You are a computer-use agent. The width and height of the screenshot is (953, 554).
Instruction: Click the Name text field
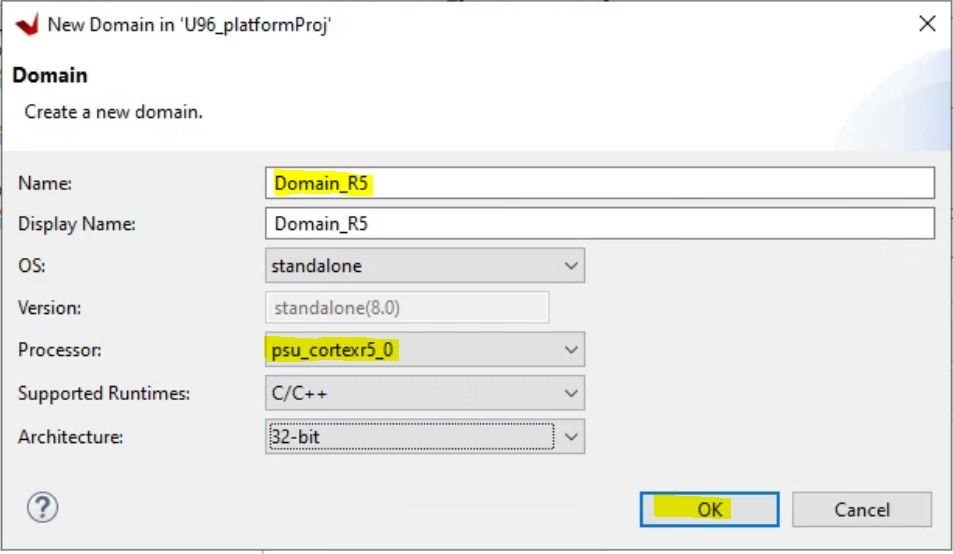click(600, 183)
